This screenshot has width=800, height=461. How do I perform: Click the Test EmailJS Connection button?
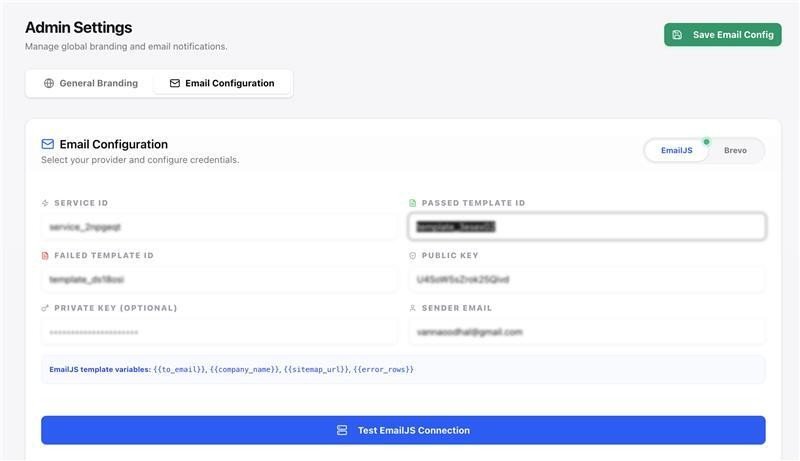click(403, 430)
